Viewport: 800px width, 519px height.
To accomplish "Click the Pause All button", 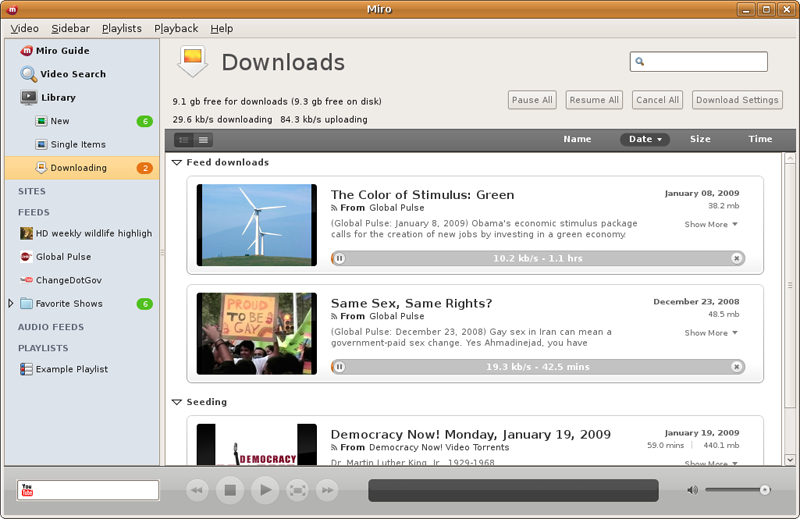I will pyautogui.click(x=532, y=100).
